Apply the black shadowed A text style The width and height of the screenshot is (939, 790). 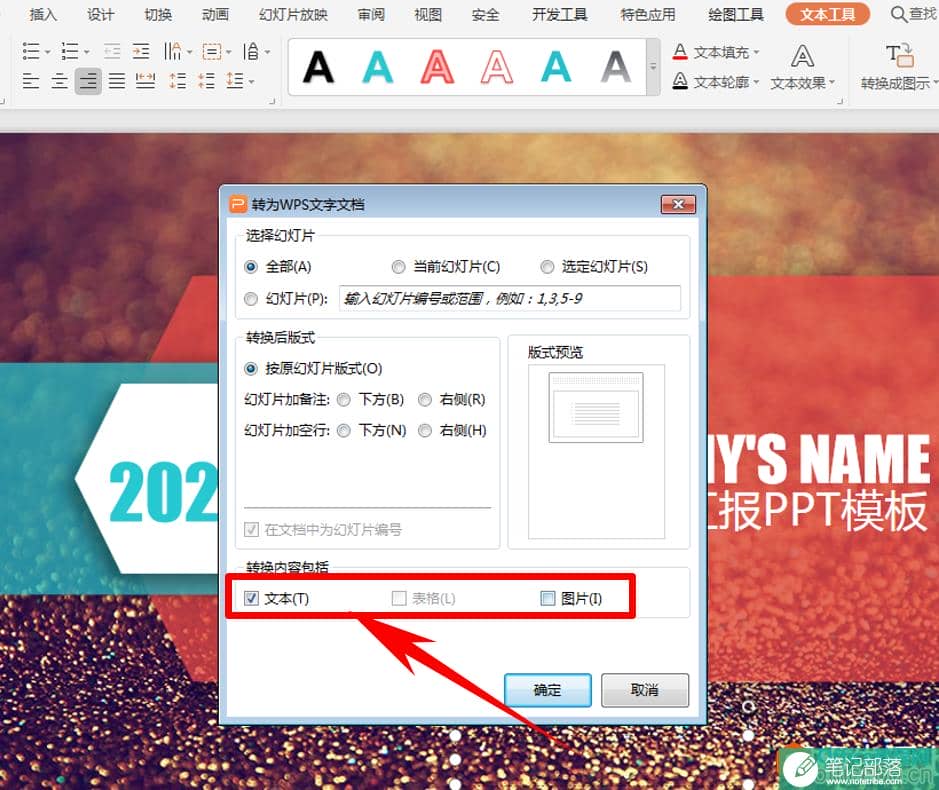coord(318,67)
